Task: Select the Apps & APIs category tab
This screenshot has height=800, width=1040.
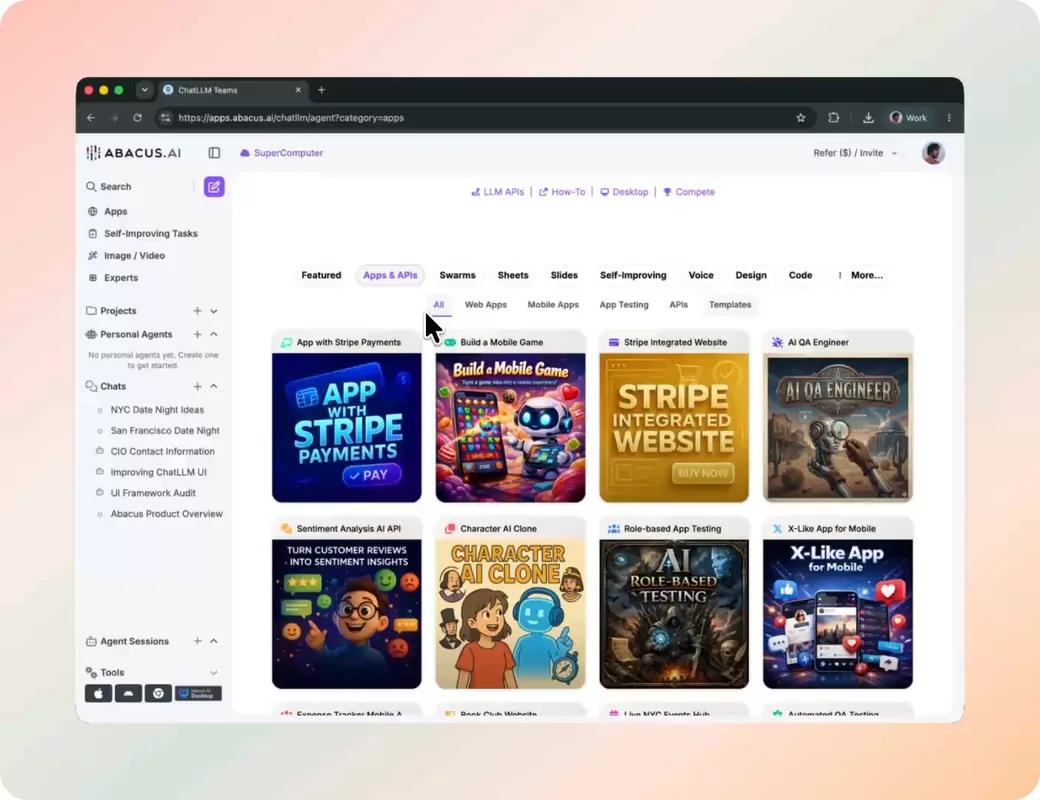Action: [x=390, y=275]
